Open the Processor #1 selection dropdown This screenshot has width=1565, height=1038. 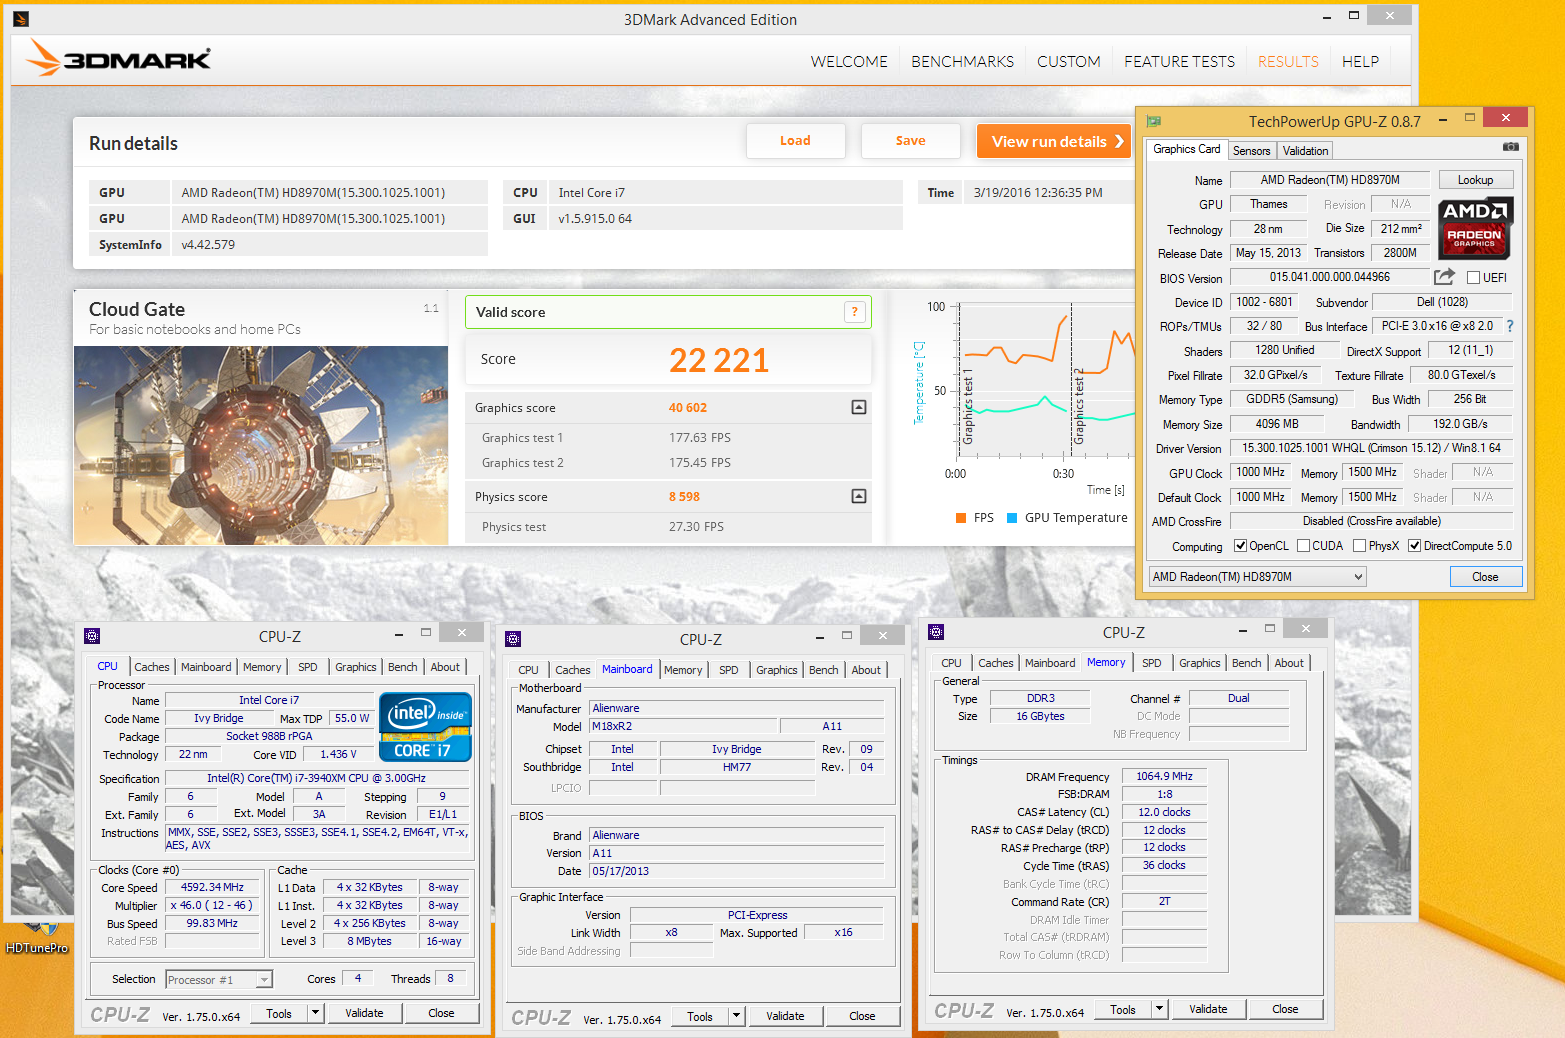click(x=219, y=980)
